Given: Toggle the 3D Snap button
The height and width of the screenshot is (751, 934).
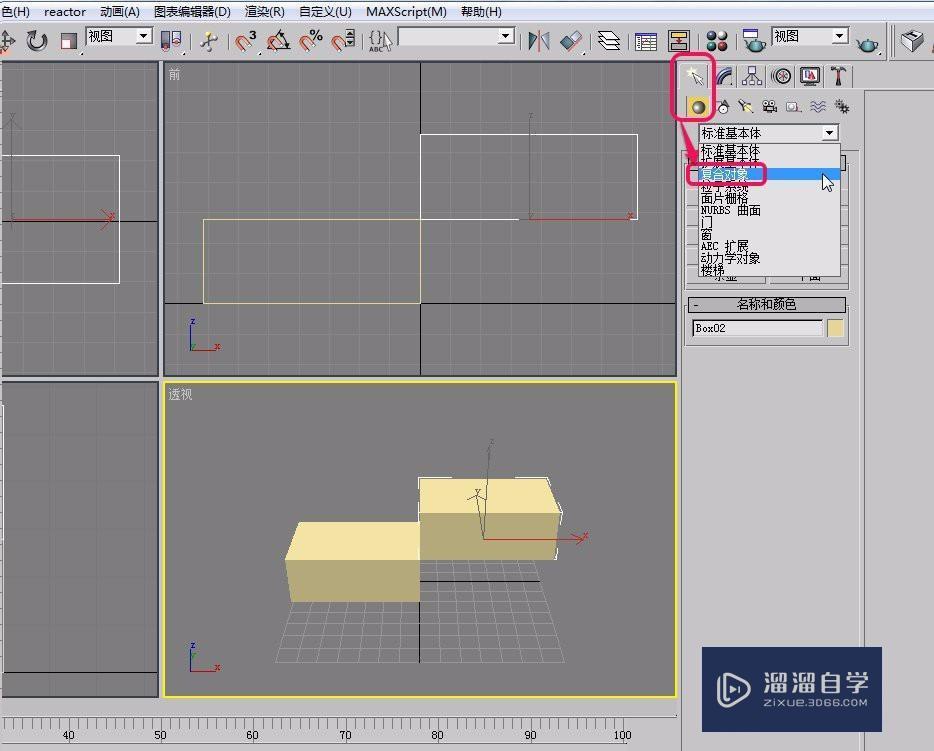Looking at the screenshot, I should (x=245, y=41).
